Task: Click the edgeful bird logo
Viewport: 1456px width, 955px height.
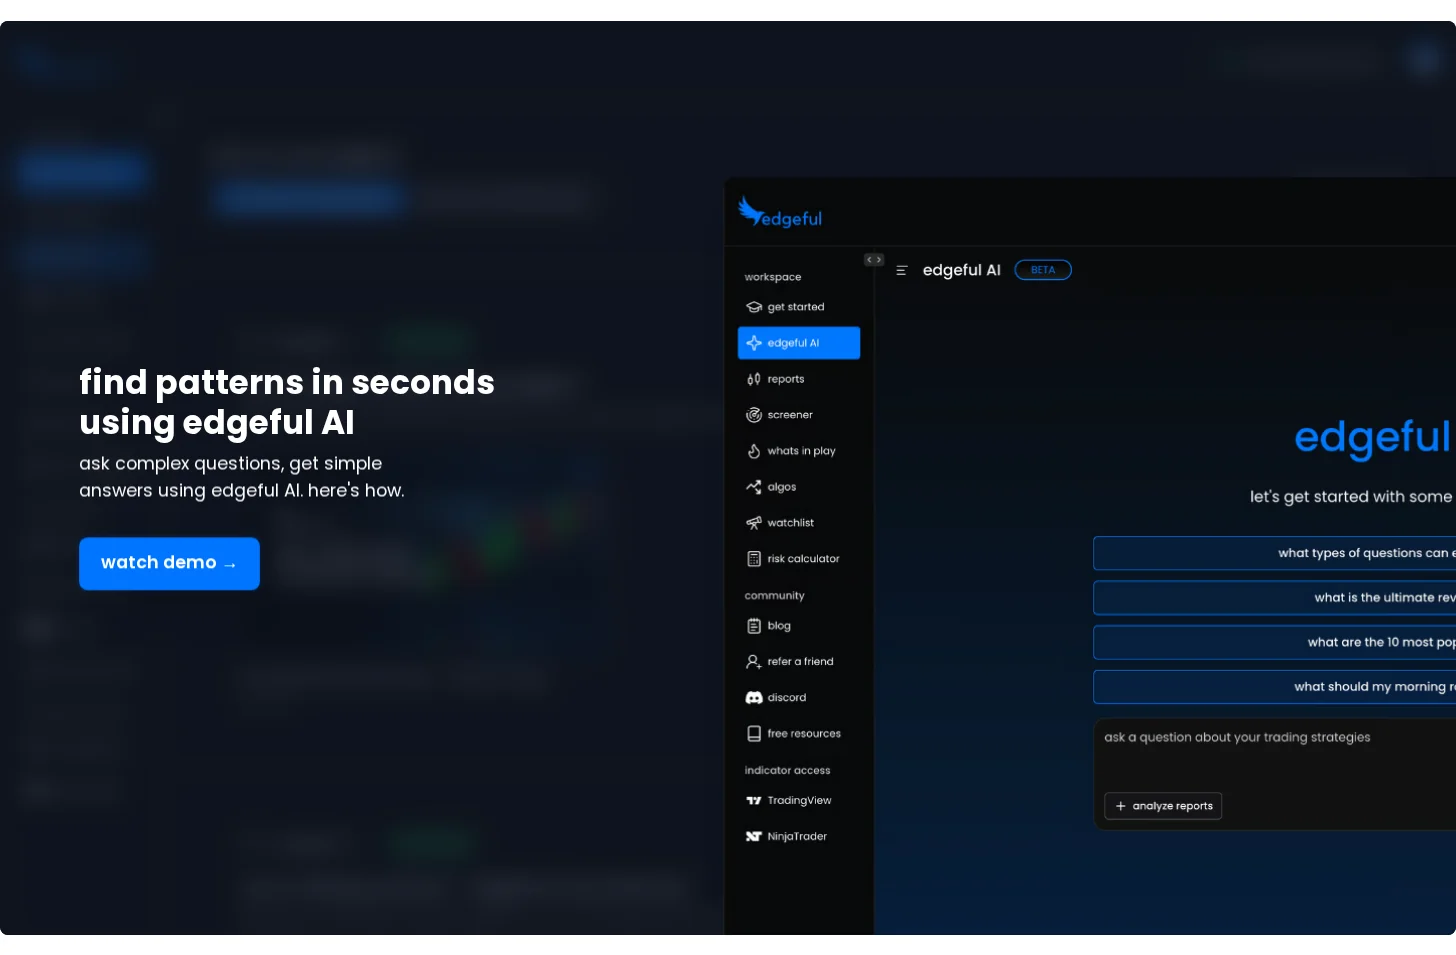Action: (780, 212)
